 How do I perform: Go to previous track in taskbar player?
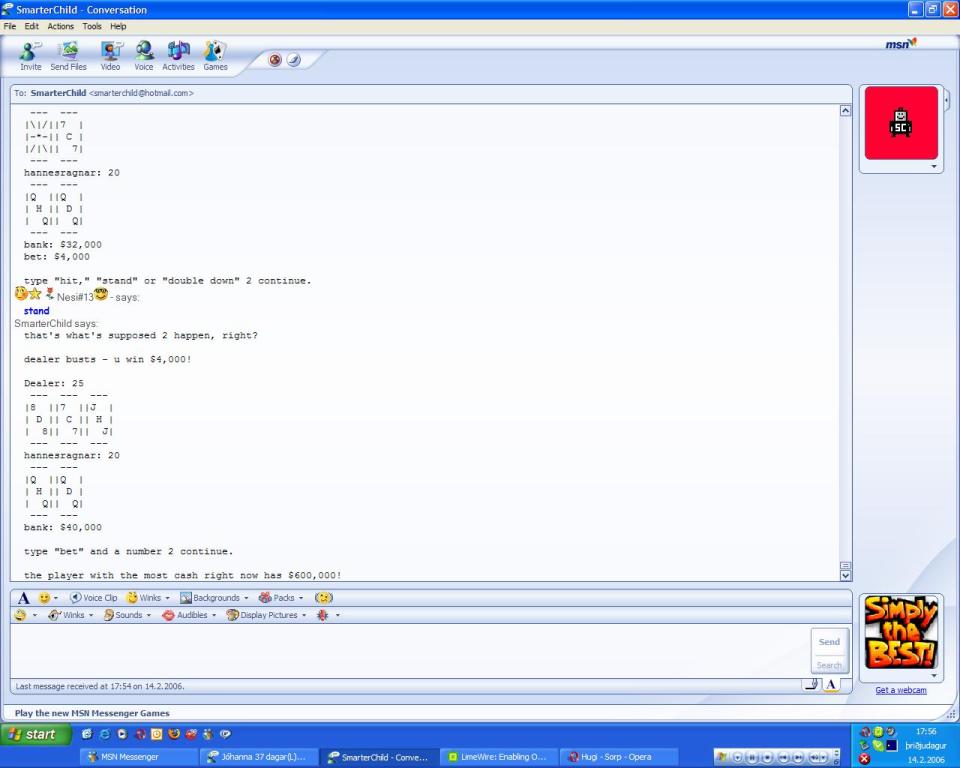point(783,758)
